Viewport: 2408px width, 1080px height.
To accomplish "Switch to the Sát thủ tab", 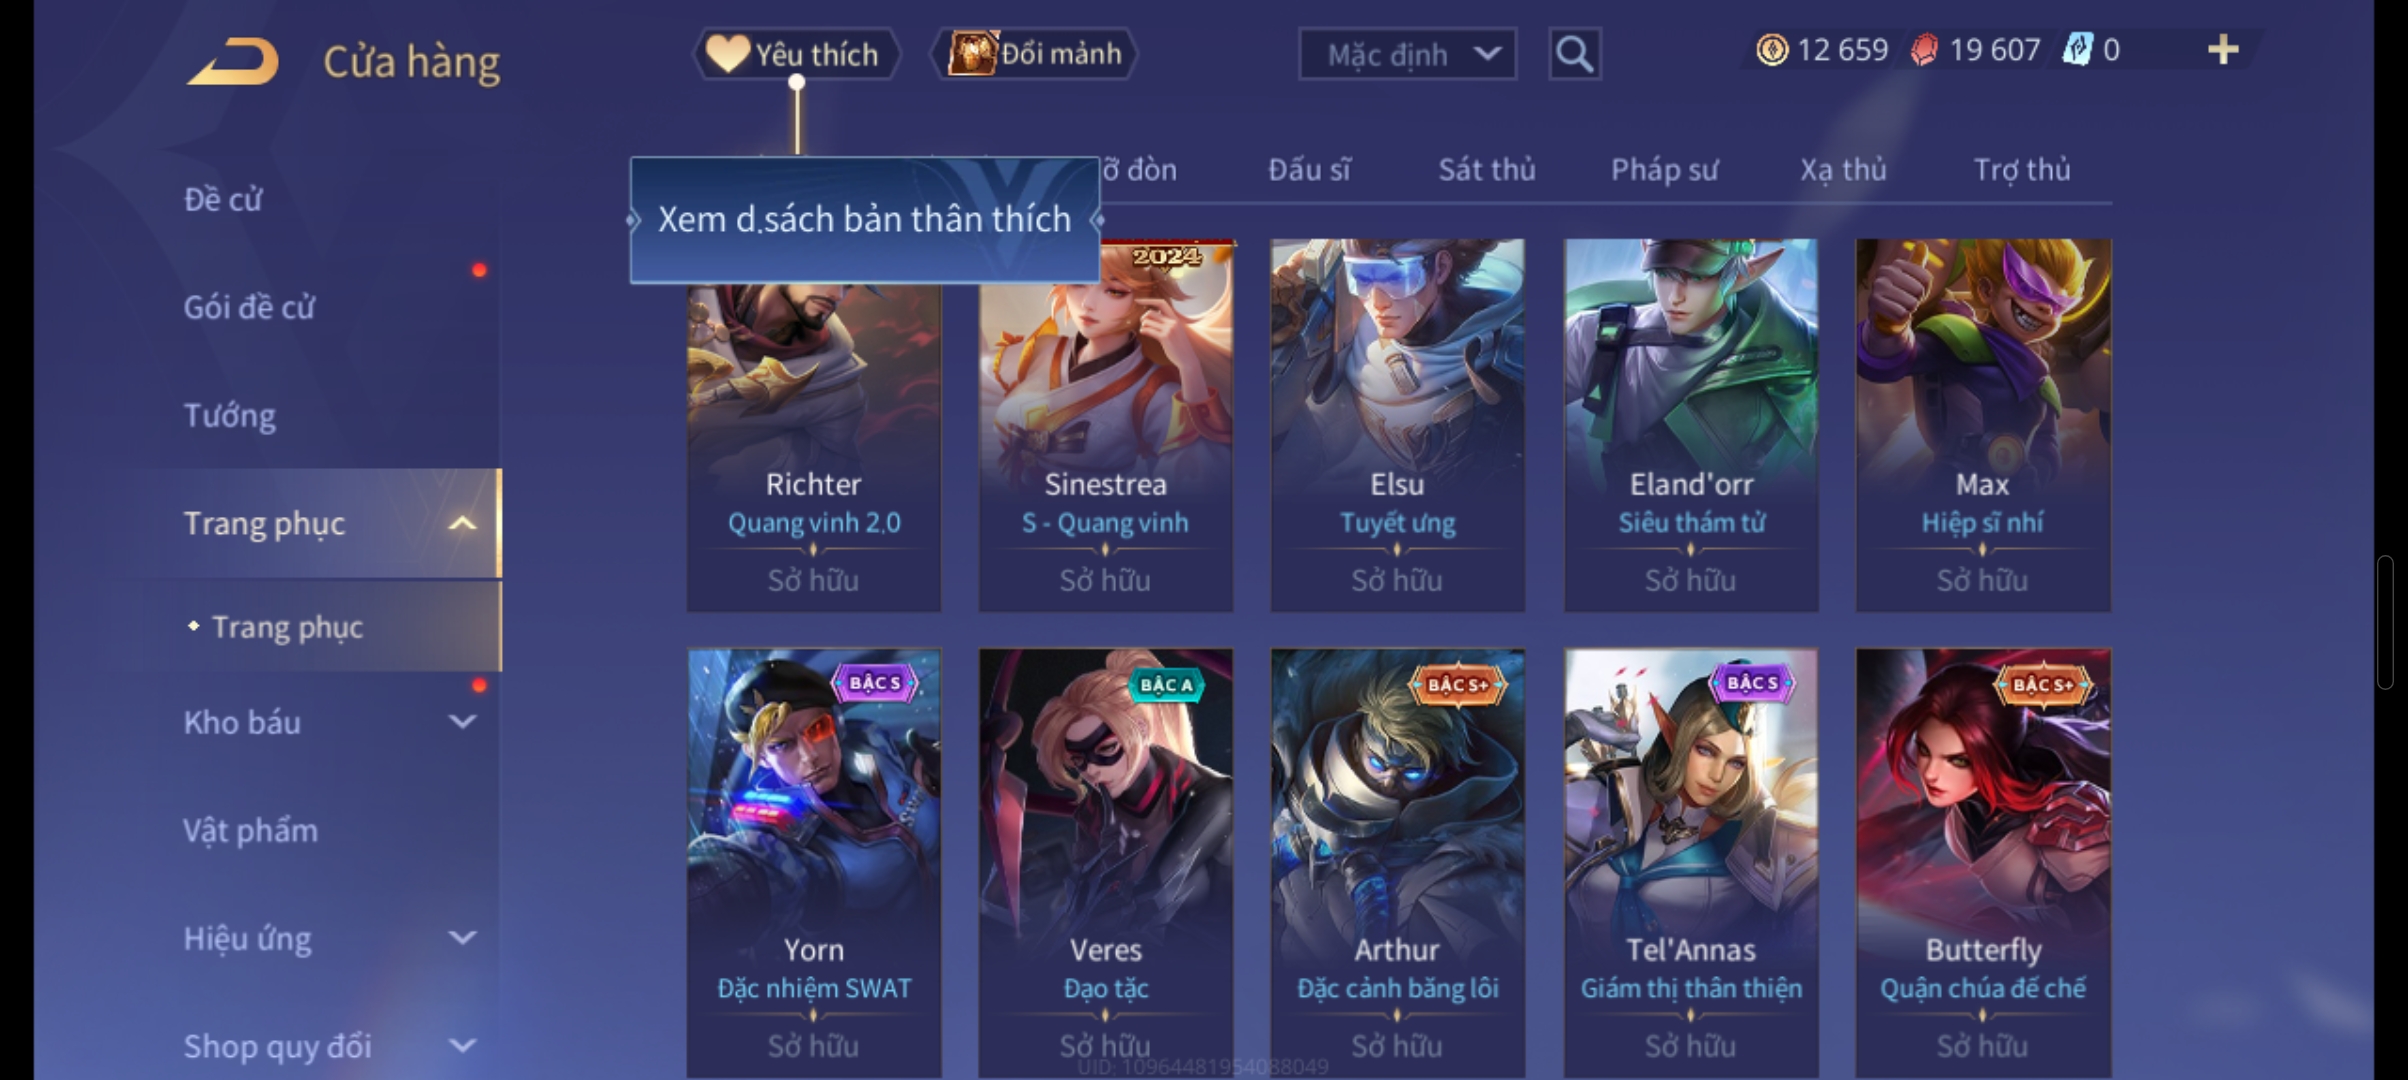I will tap(1487, 170).
